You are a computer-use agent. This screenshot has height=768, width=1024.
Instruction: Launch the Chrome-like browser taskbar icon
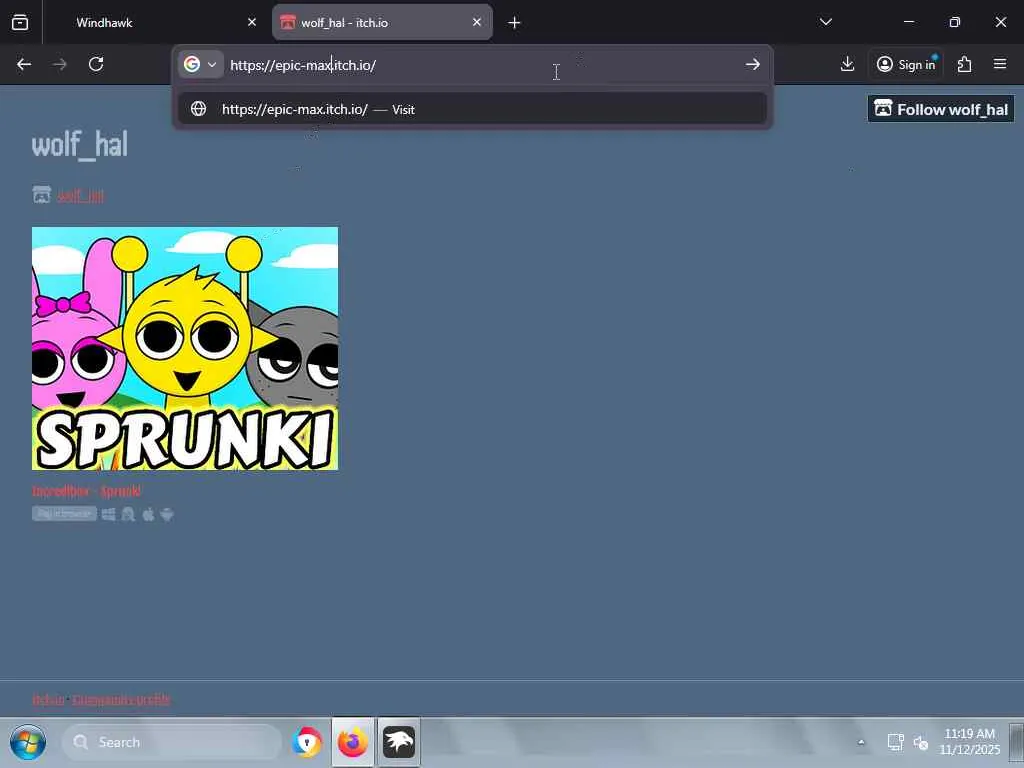point(307,743)
